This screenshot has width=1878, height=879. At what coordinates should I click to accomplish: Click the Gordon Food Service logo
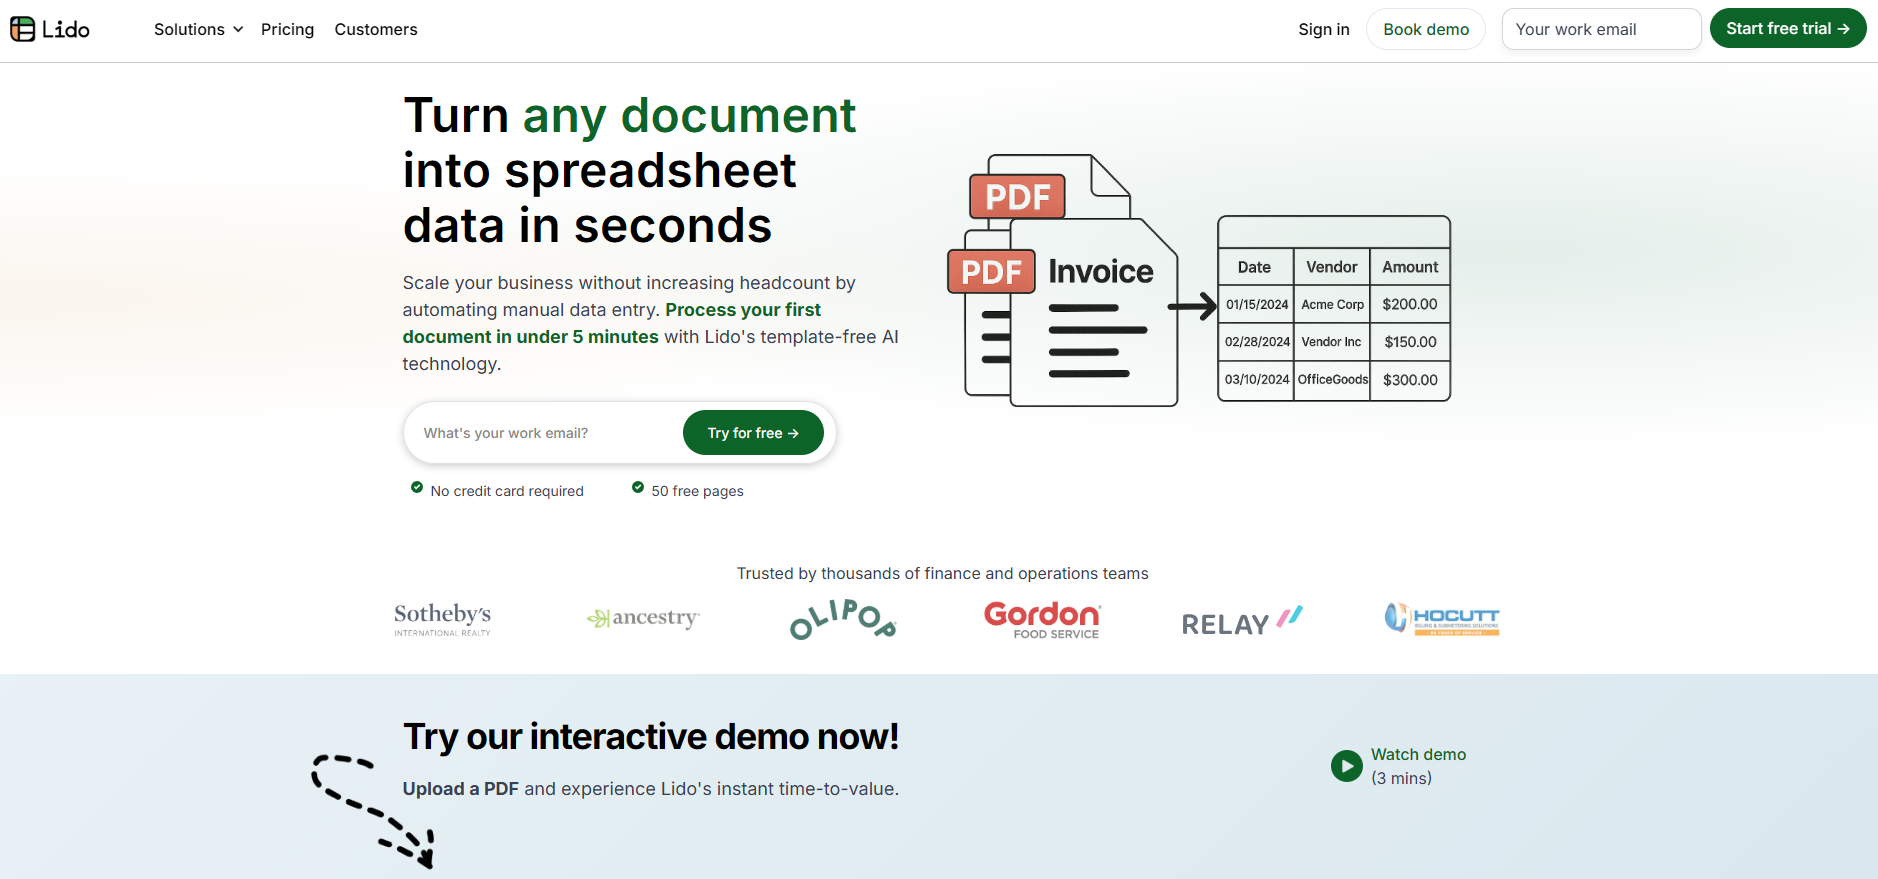(1042, 620)
